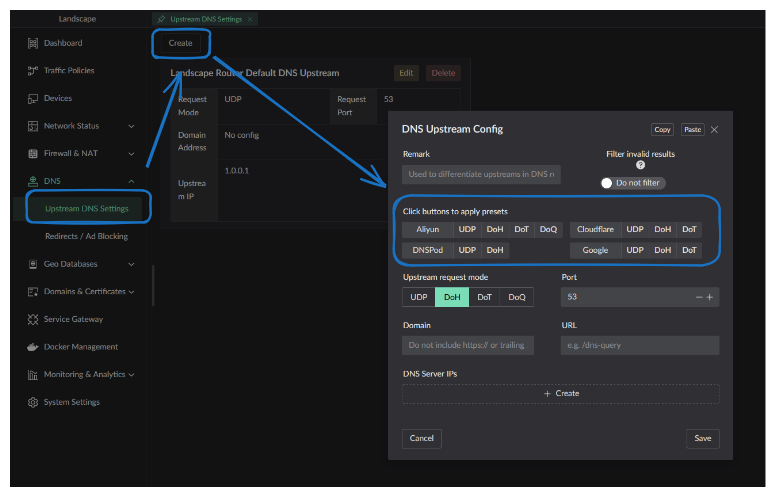Save the DNS Upstream Config

[x=703, y=439]
